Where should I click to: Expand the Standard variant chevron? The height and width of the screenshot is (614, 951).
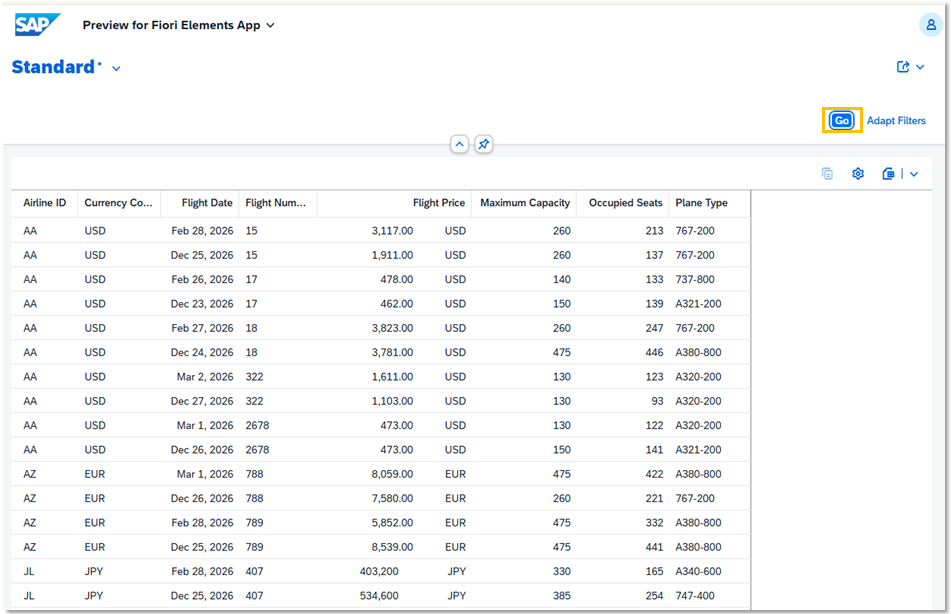(x=116, y=69)
